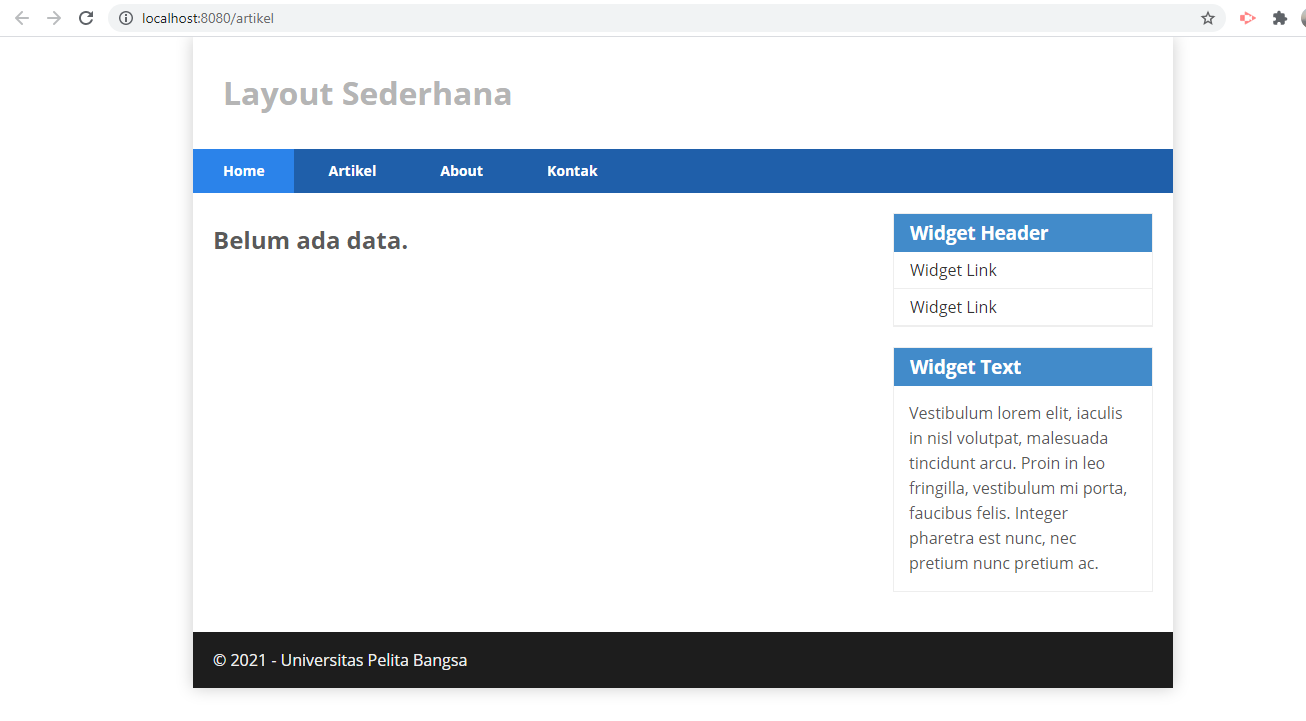
Task: Click the second Widget Link item
Action: 952,307
